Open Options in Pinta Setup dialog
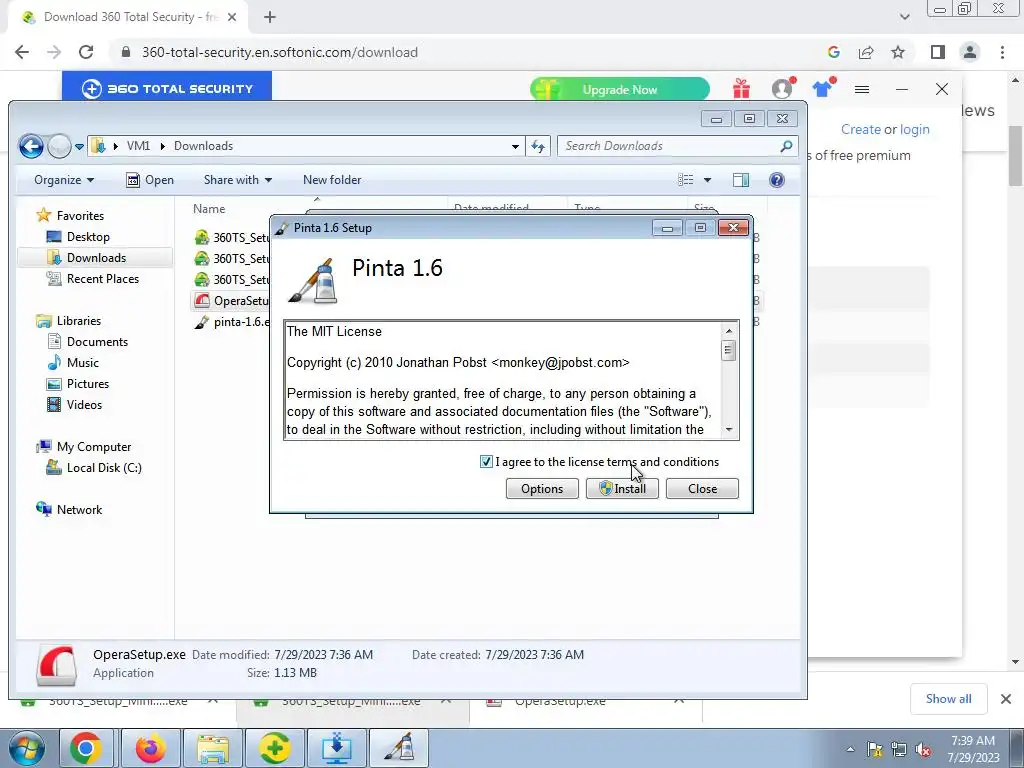Image resolution: width=1024 pixels, height=768 pixels. pyautogui.click(x=542, y=488)
